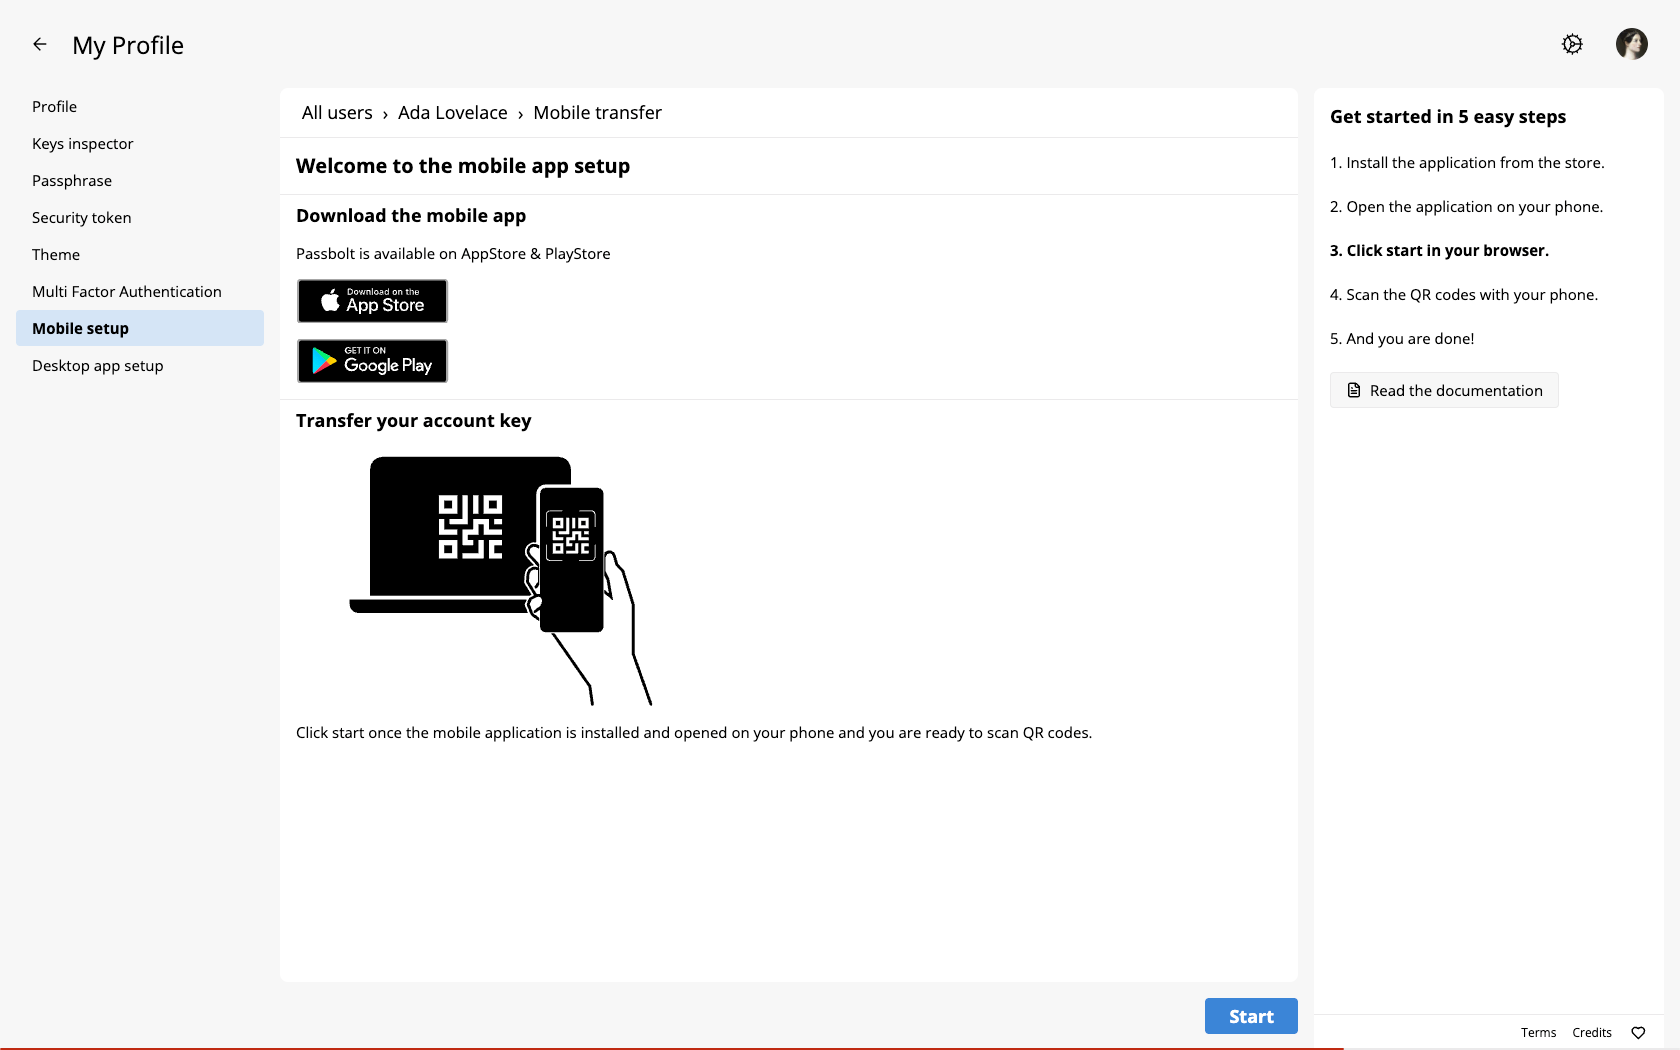Image resolution: width=1680 pixels, height=1050 pixels.
Task: Open the Keys inspector section
Action: tap(82, 143)
